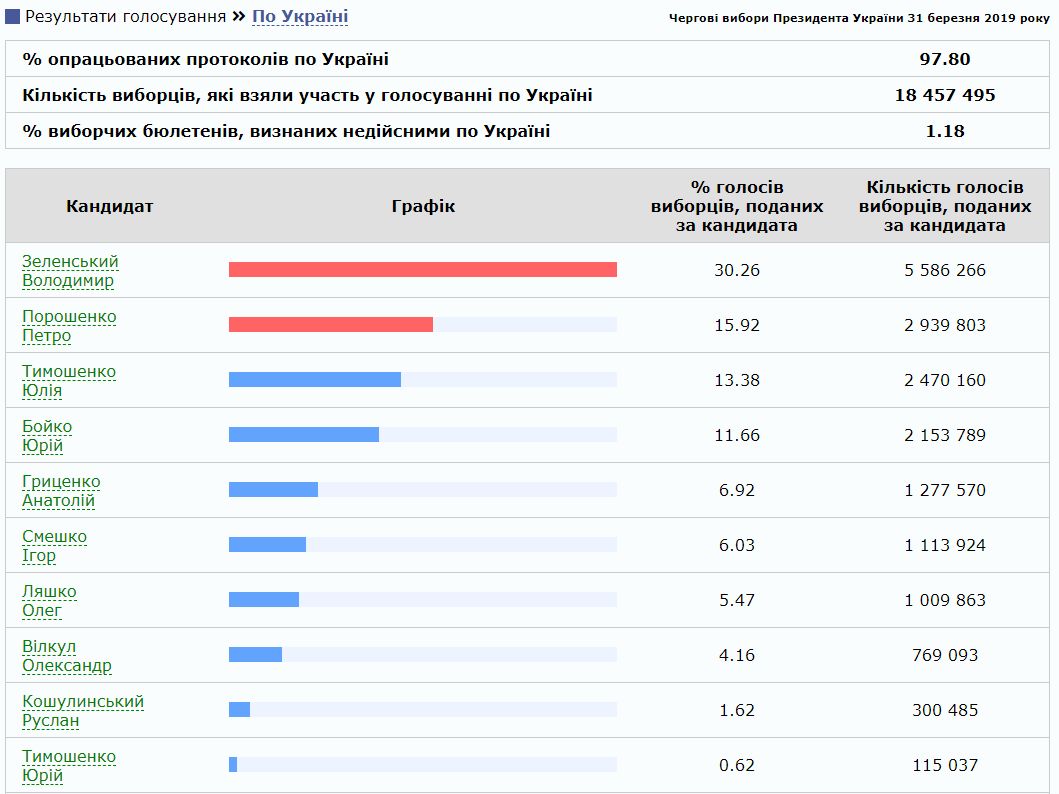1059x794 pixels.
Task: Click Poroshenko's red result bar
Action: [330, 325]
